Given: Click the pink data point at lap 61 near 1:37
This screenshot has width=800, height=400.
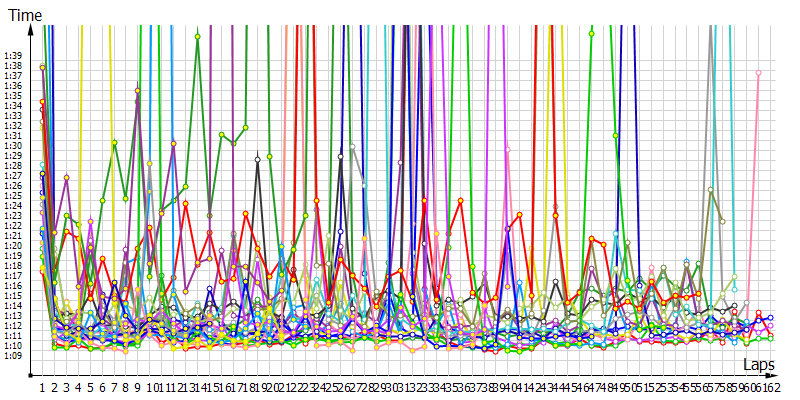Looking at the screenshot, I should coord(759,73).
